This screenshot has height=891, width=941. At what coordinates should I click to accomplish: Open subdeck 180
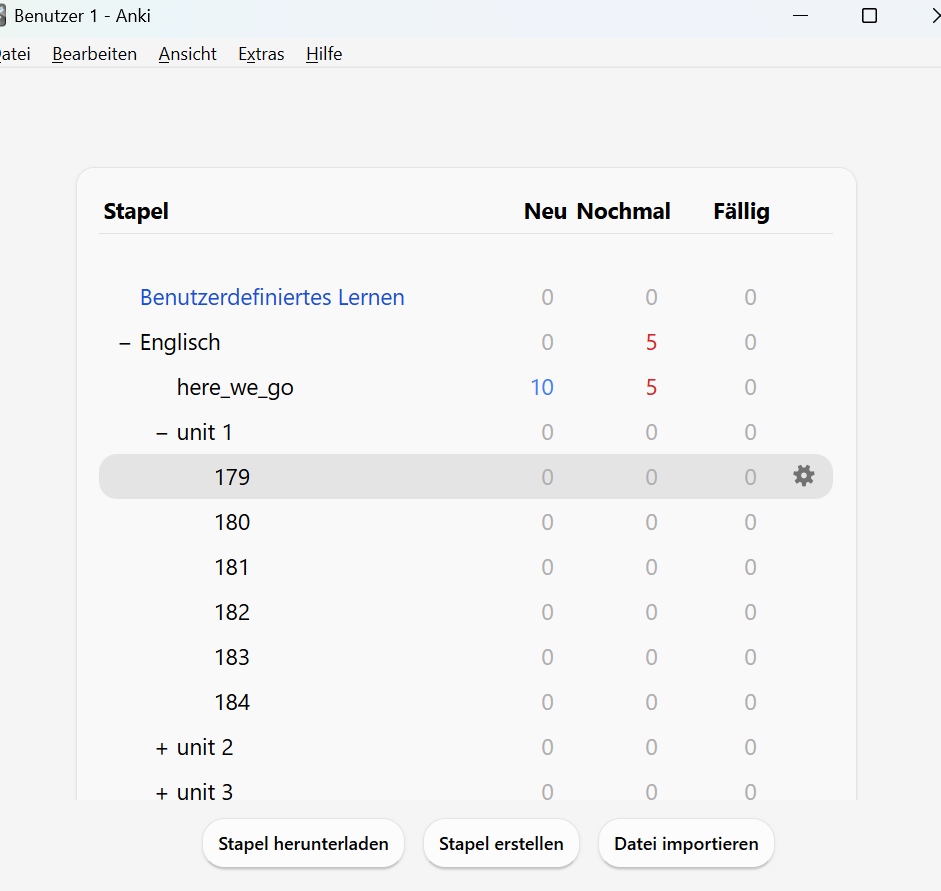coord(232,522)
